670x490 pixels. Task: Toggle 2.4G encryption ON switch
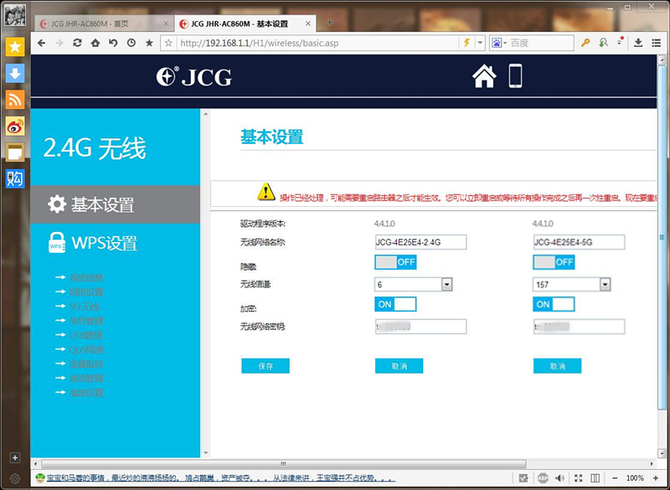[395, 304]
